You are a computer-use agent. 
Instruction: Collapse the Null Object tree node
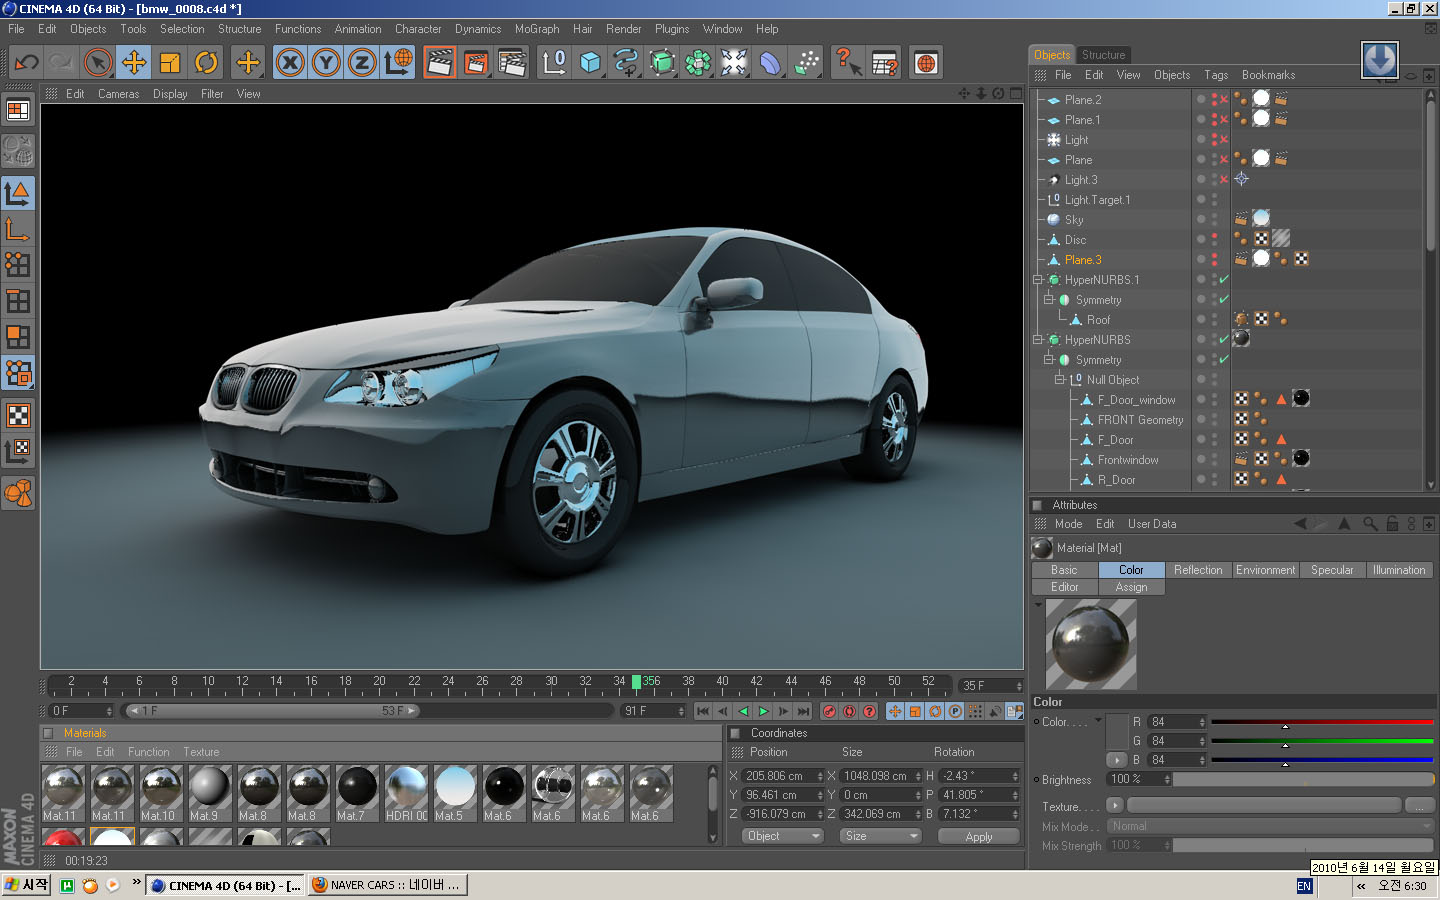pyautogui.click(x=1059, y=380)
